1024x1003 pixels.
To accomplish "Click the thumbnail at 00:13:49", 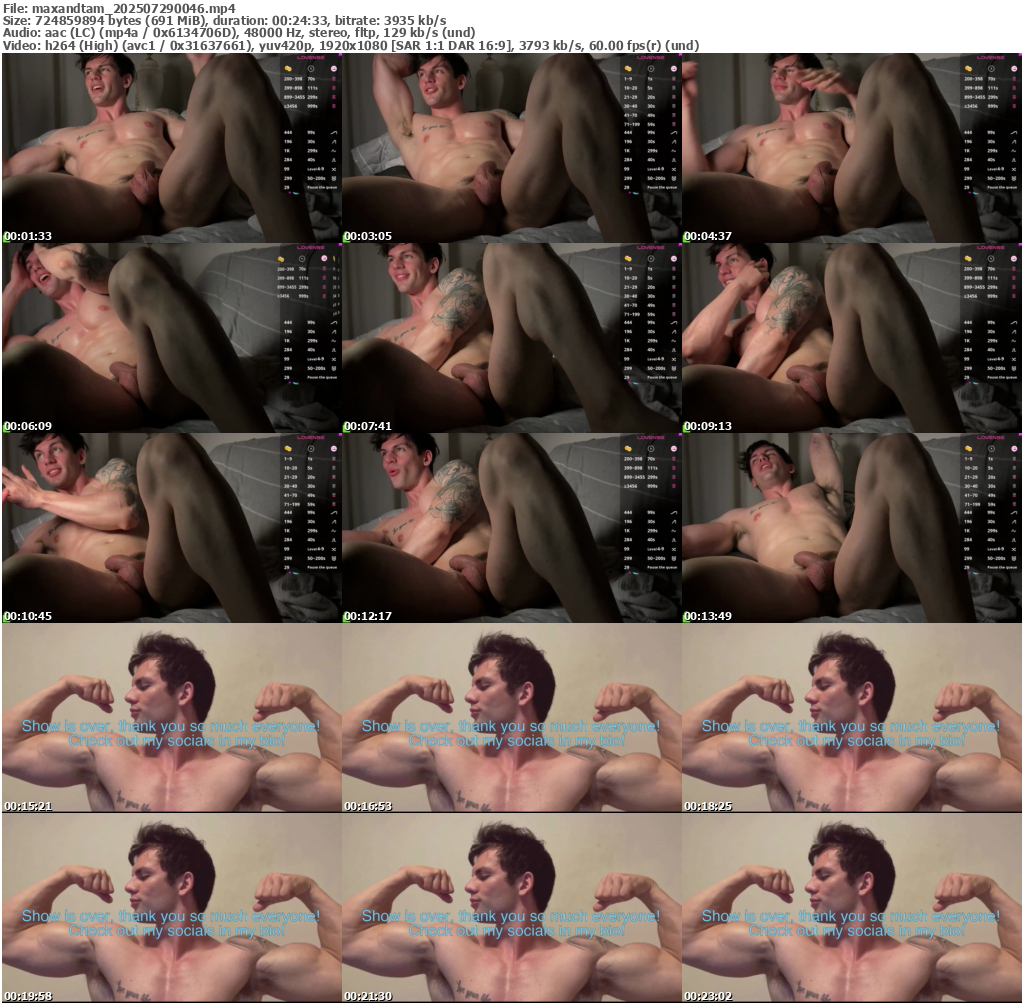I will pos(851,527).
